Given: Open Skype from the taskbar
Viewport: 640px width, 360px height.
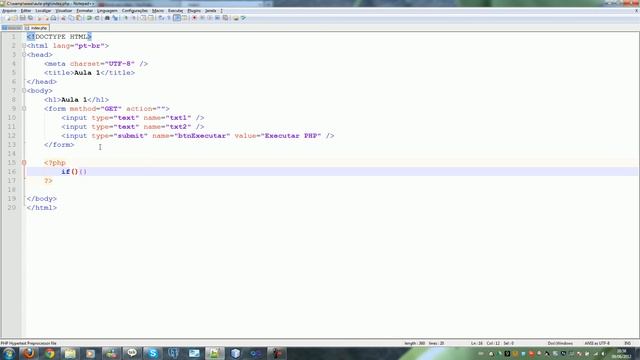Looking at the screenshot, I should click(153, 353).
